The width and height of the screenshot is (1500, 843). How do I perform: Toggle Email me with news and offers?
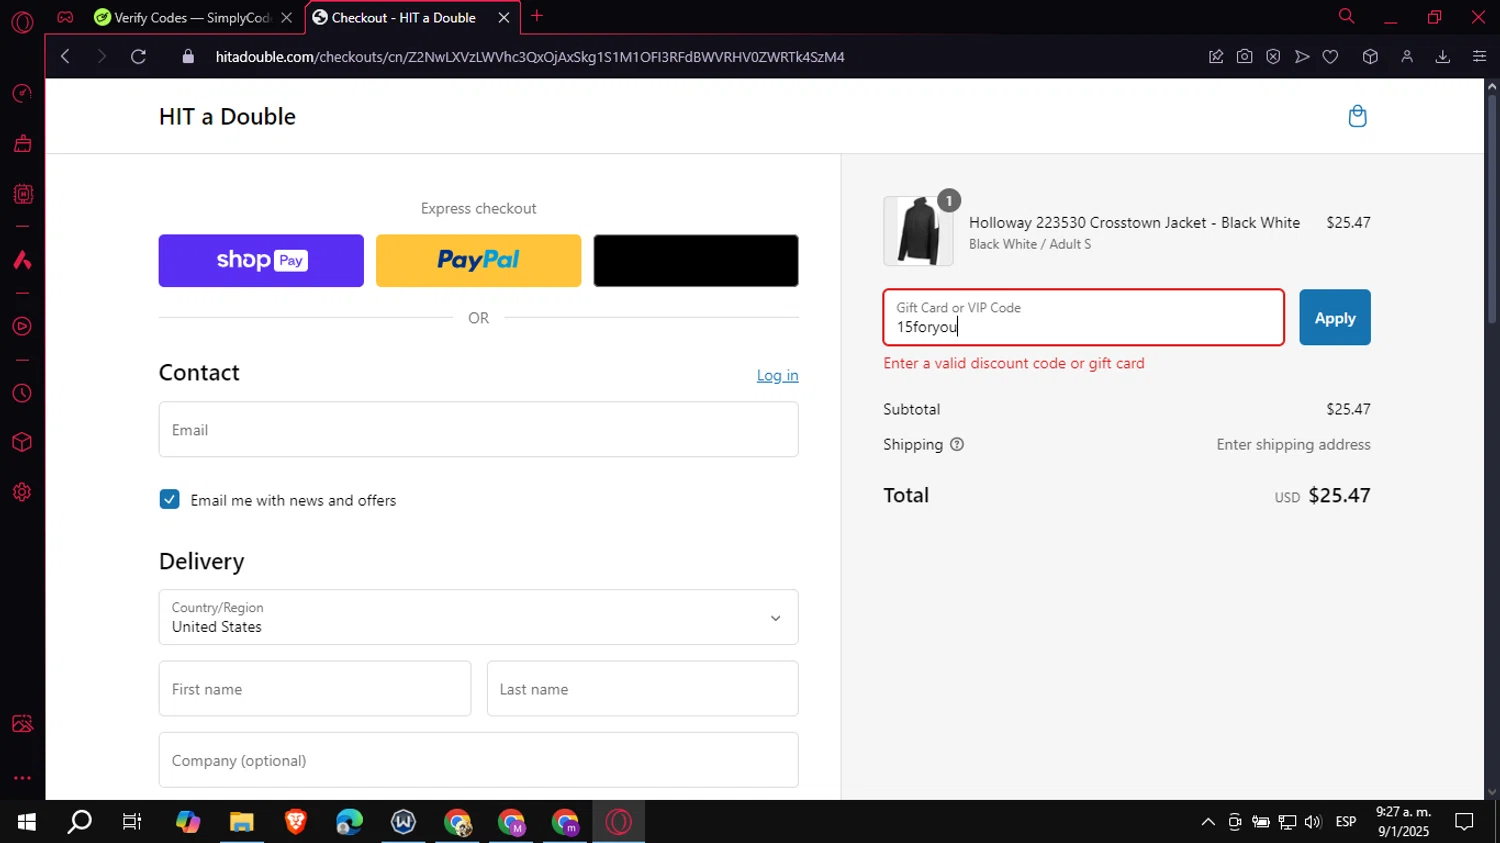pyautogui.click(x=170, y=500)
